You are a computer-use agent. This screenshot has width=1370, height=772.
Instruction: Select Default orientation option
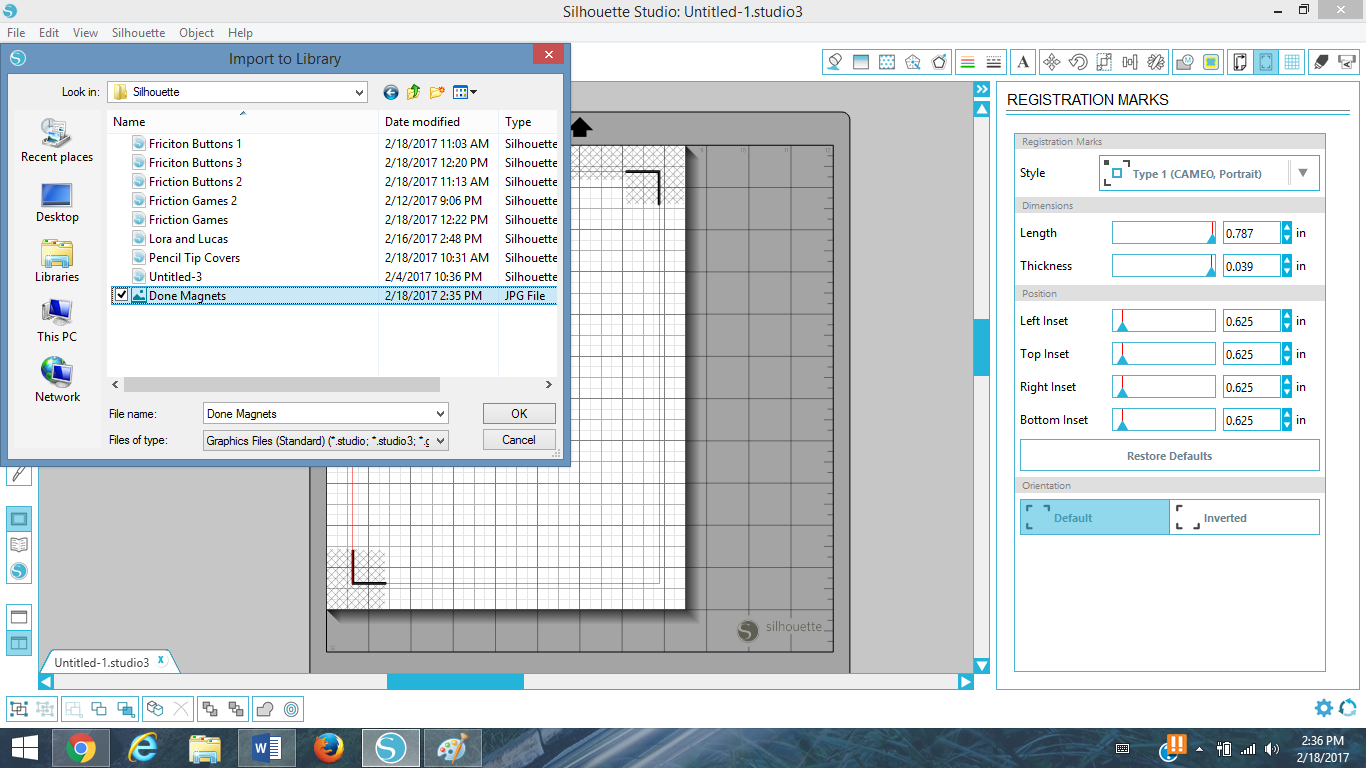pos(1095,517)
